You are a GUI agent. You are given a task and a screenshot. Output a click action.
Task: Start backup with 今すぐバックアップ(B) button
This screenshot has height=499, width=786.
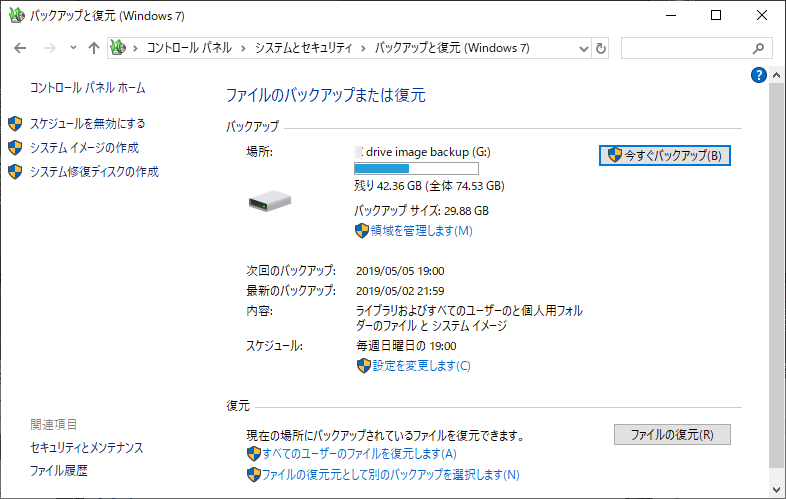tap(665, 155)
